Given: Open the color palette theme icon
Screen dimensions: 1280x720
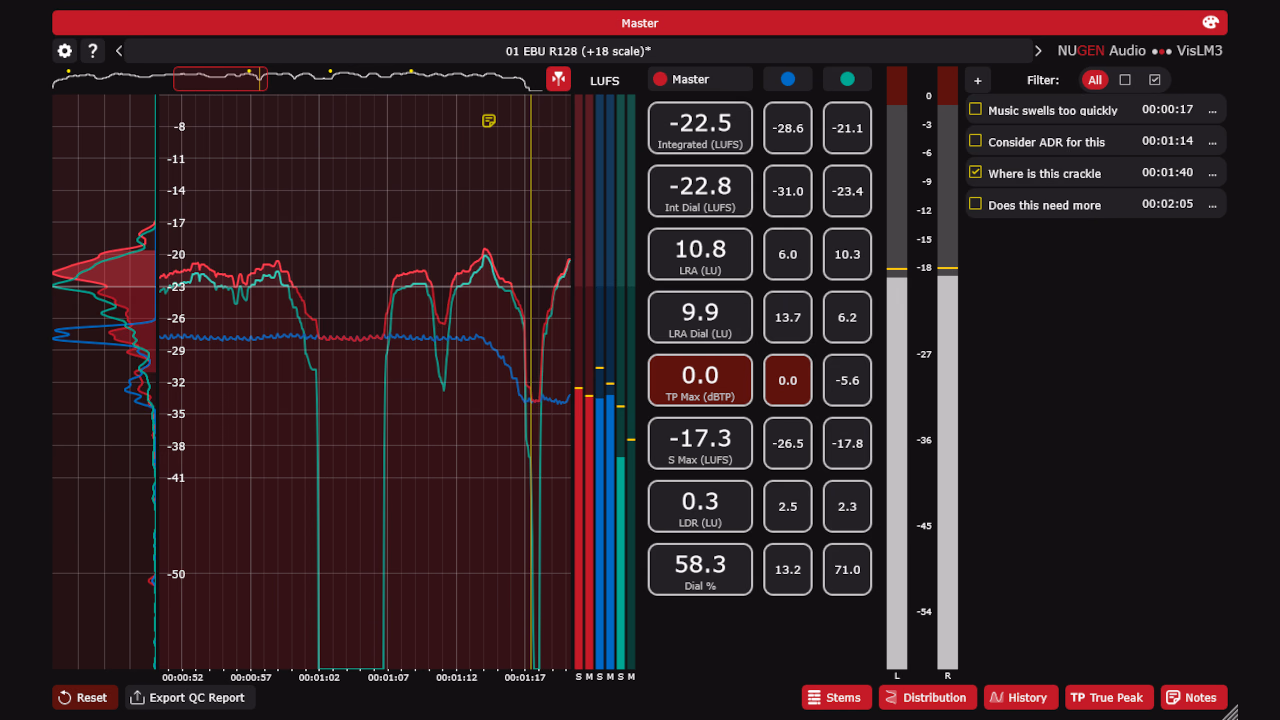Looking at the screenshot, I should pyautogui.click(x=1210, y=23).
